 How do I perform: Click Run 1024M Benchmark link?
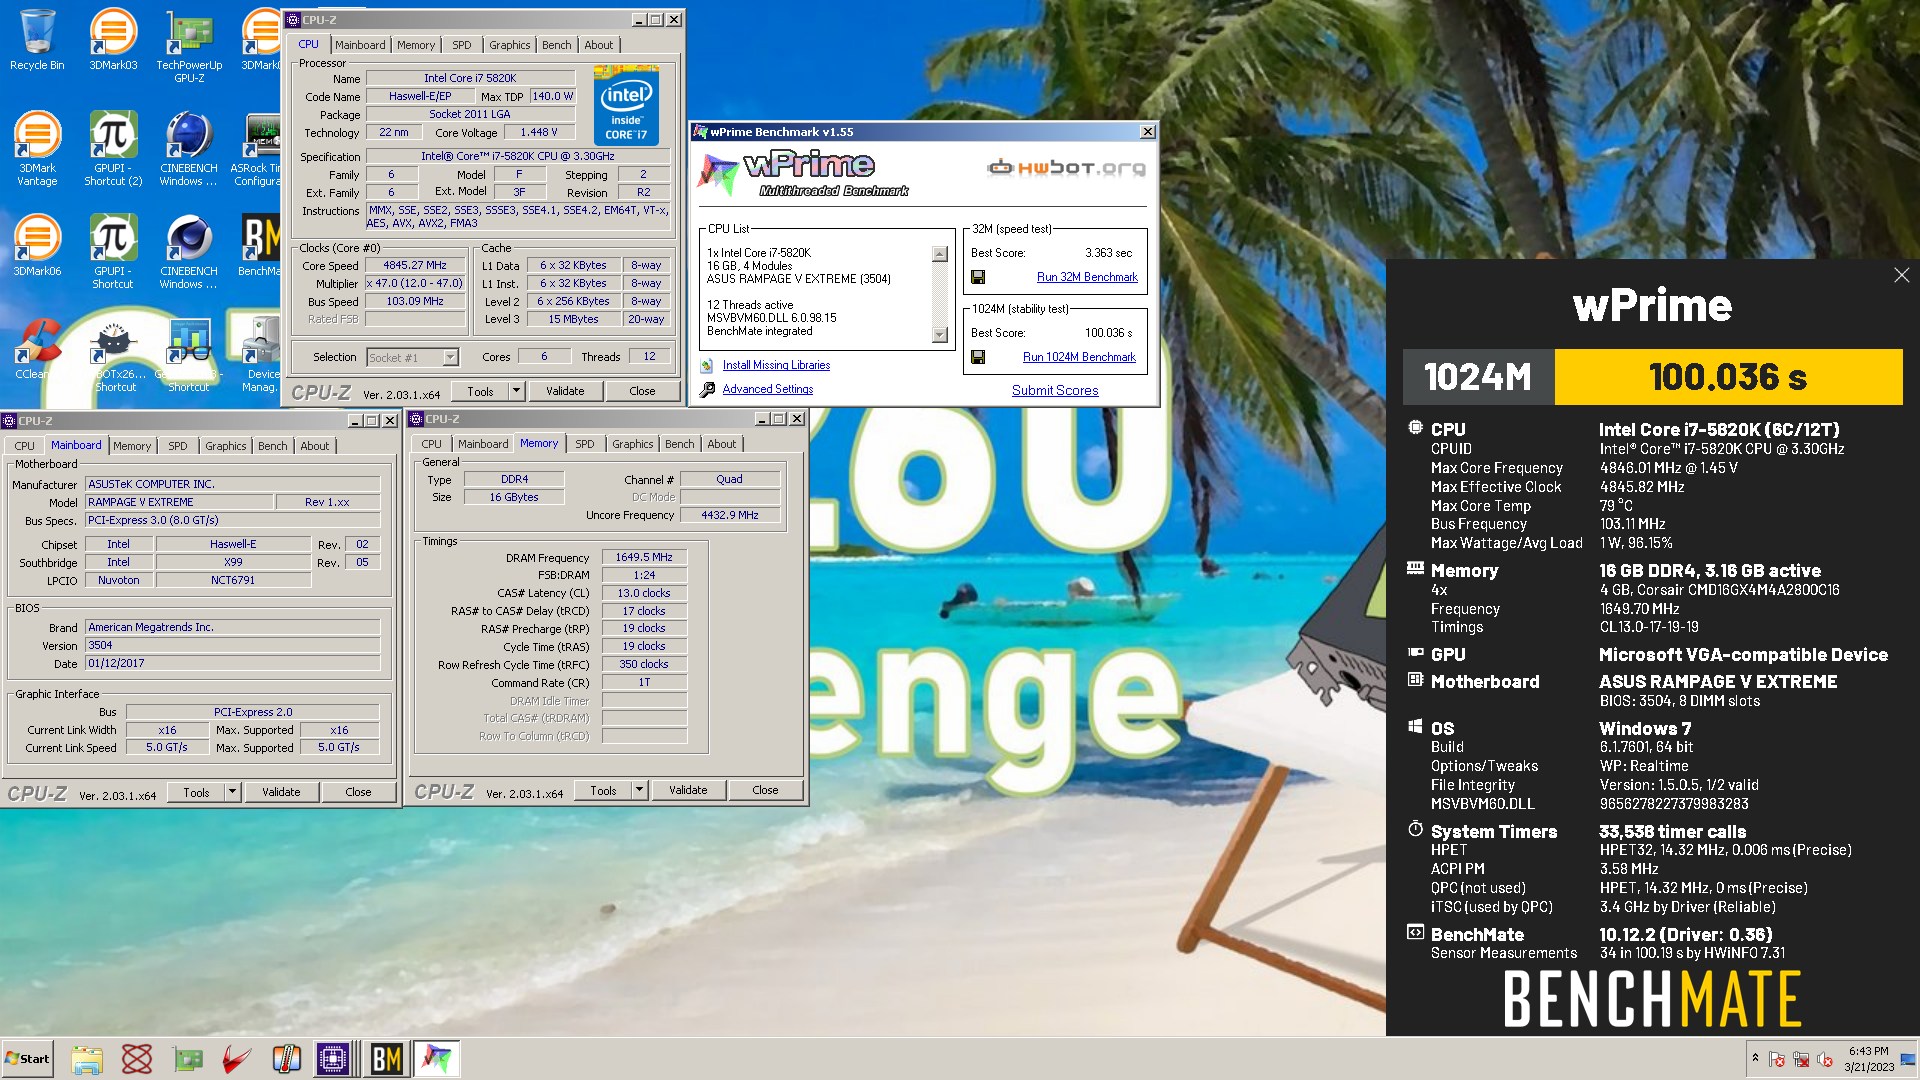point(1079,357)
